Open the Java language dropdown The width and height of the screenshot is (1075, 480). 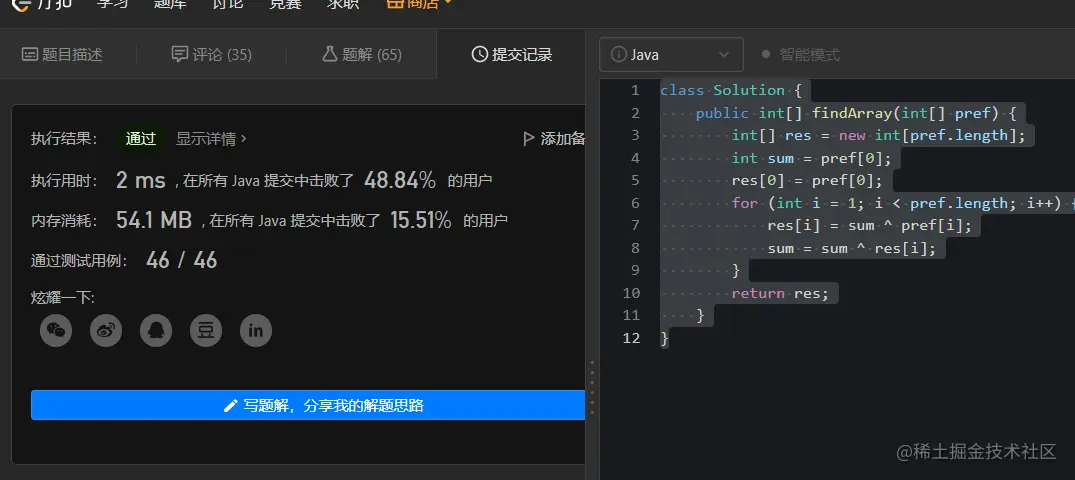pyautogui.click(x=671, y=55)
